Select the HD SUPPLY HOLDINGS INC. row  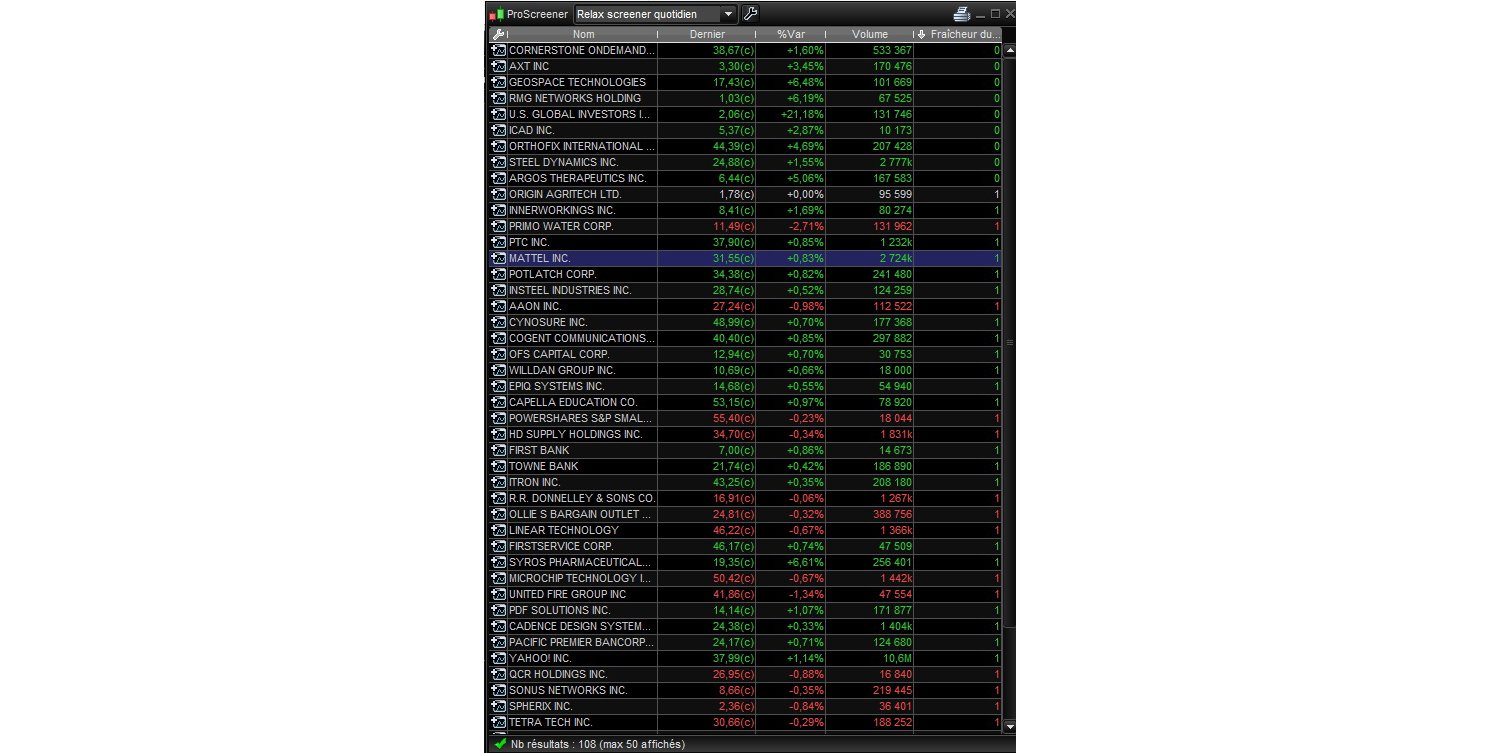tap(746, 434)
